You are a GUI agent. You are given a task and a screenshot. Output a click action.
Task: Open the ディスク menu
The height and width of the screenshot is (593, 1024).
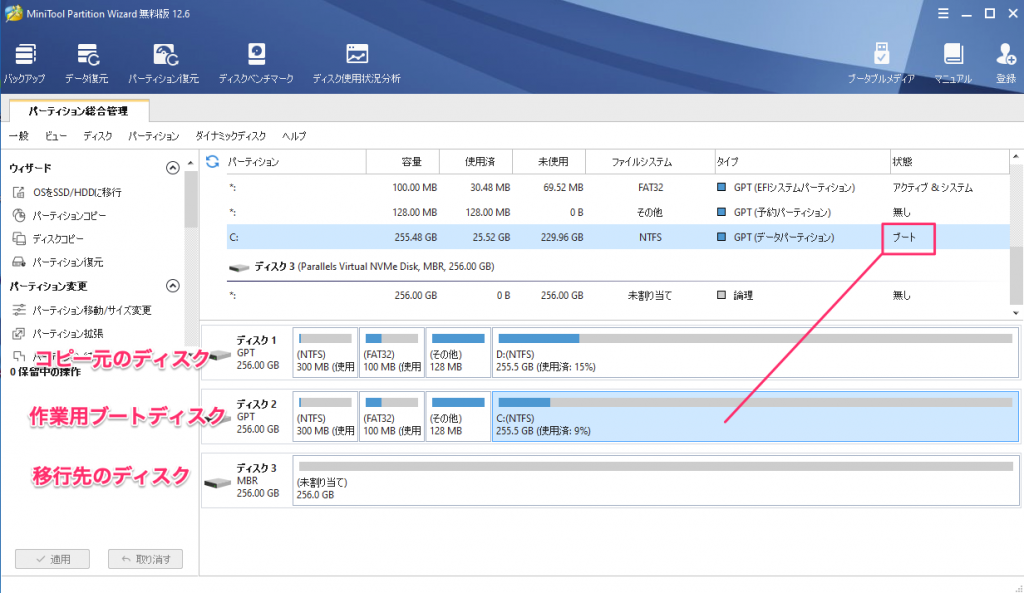tap(98, 136)
